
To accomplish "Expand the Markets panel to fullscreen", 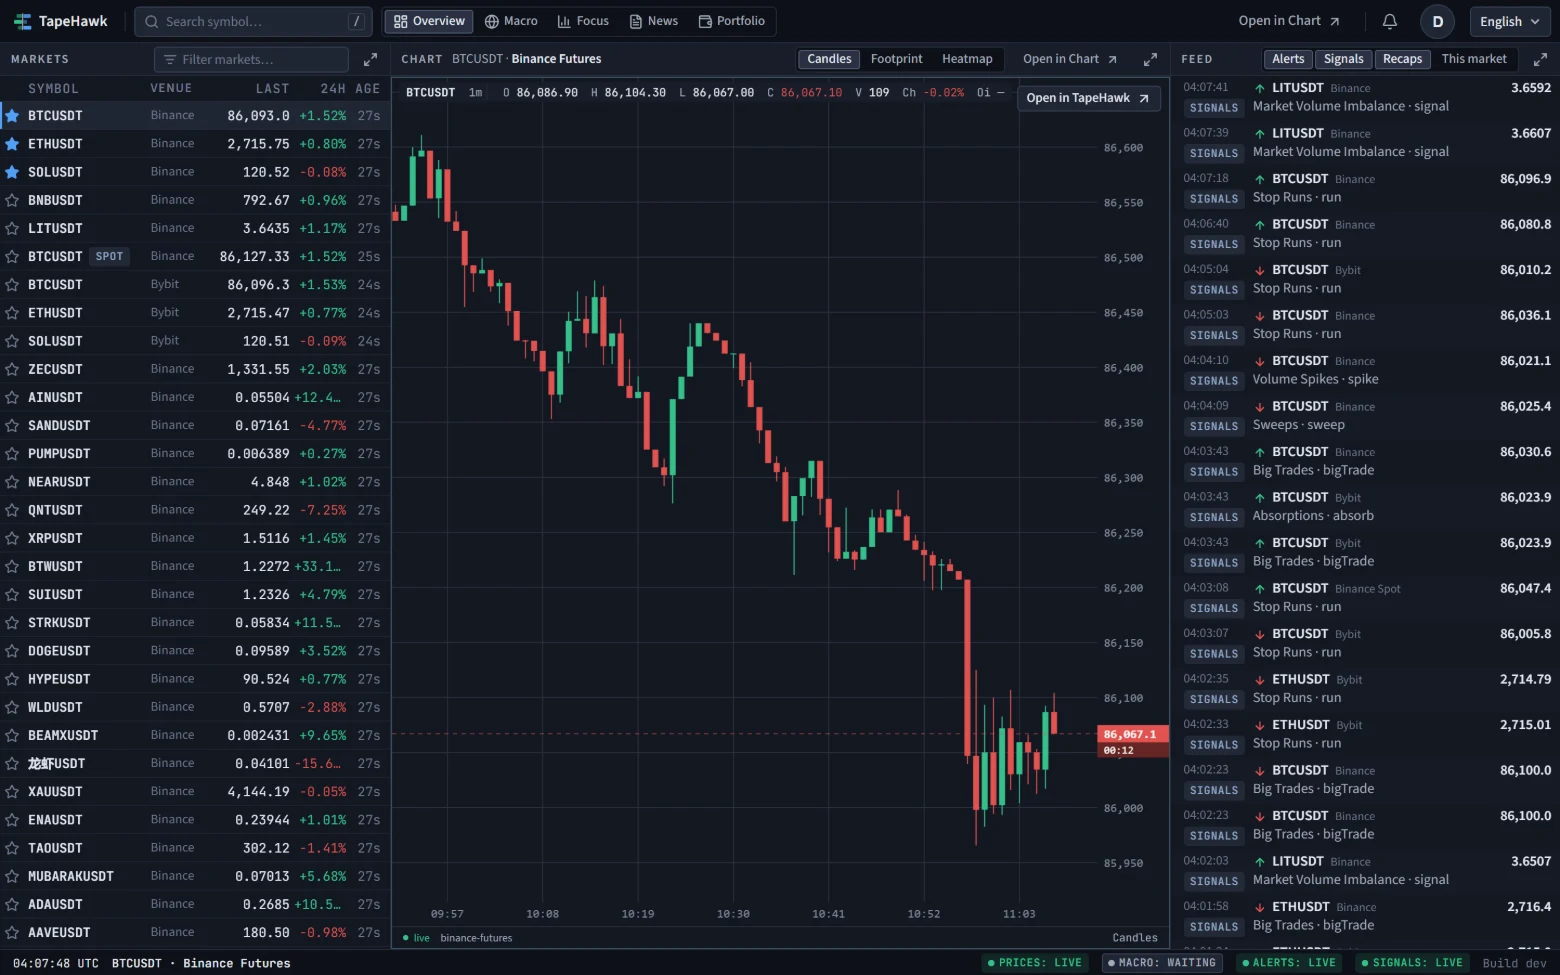I will tap(370, 59).
